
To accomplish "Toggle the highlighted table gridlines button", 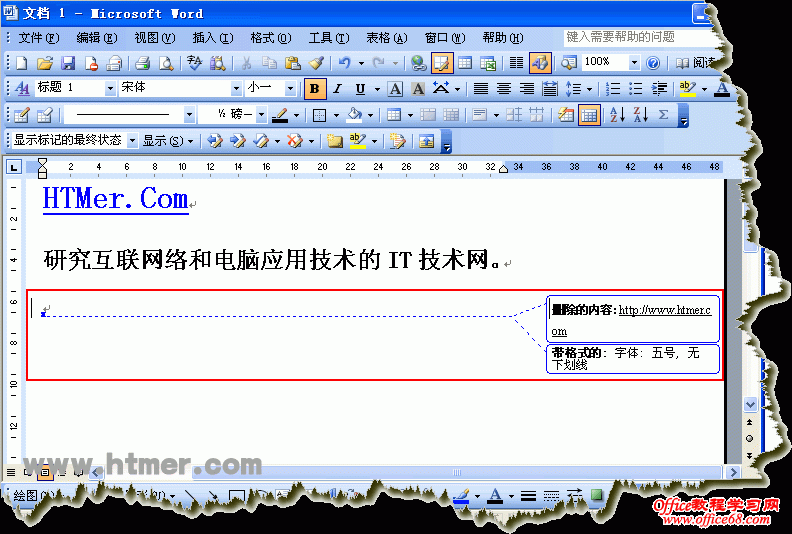I will (589, 115).
